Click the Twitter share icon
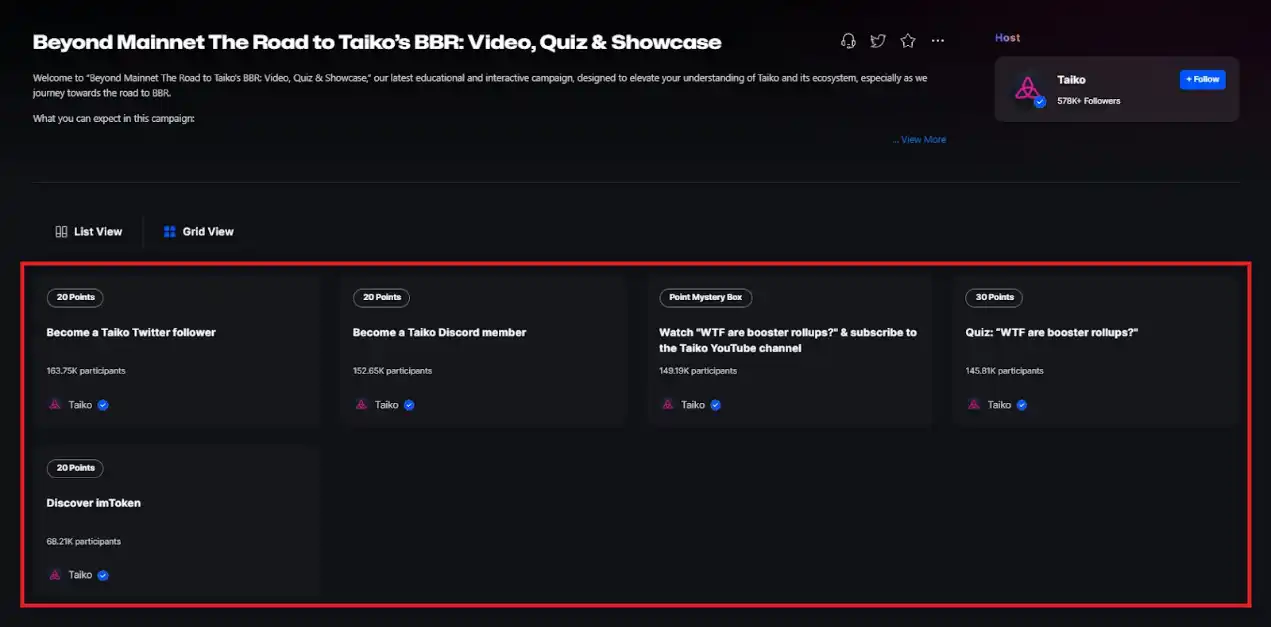 point(878,41)
